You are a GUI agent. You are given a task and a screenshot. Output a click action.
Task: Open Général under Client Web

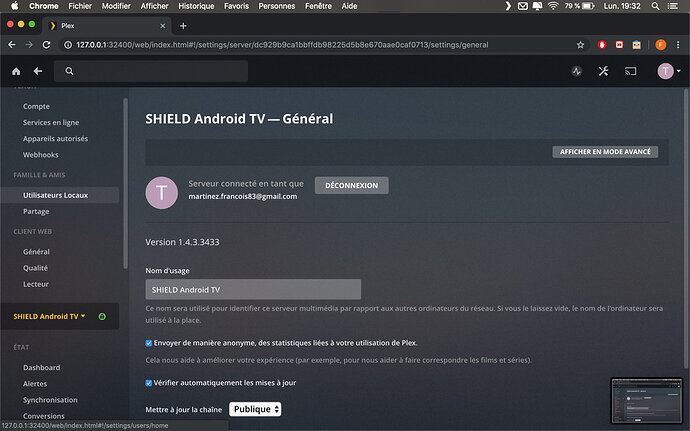click(36, 252)
